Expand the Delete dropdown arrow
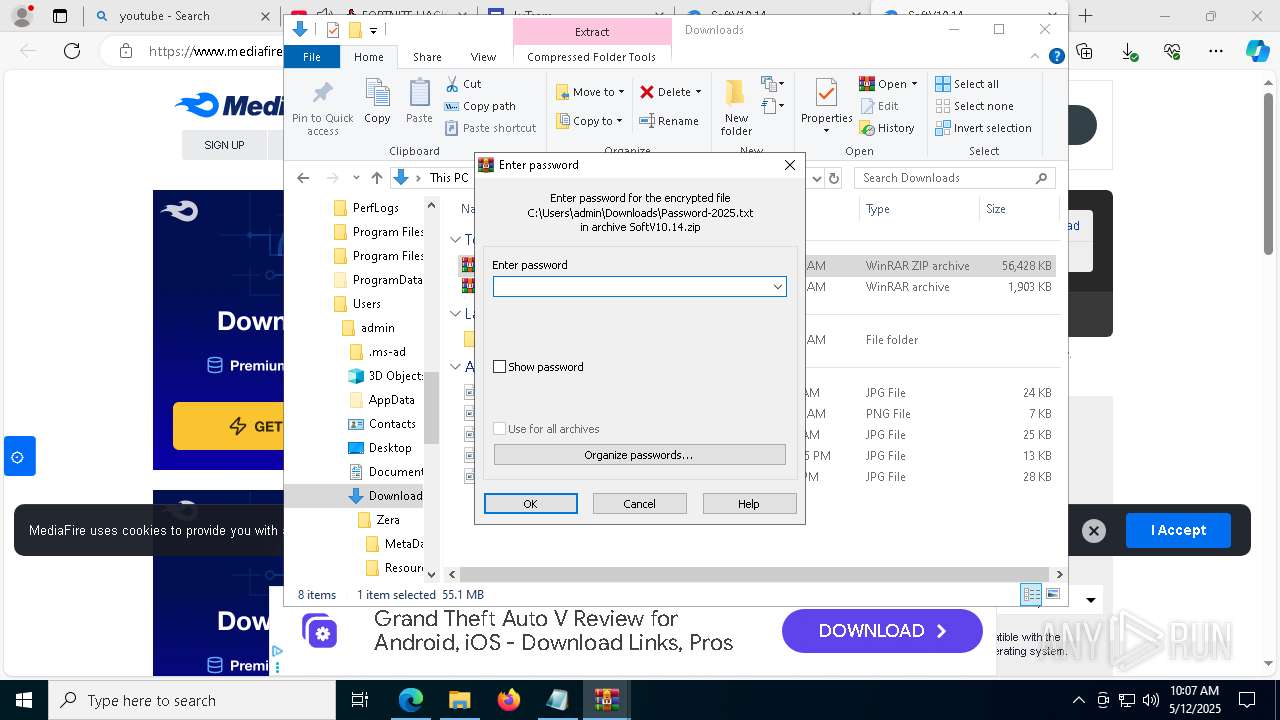 (698, 92)
